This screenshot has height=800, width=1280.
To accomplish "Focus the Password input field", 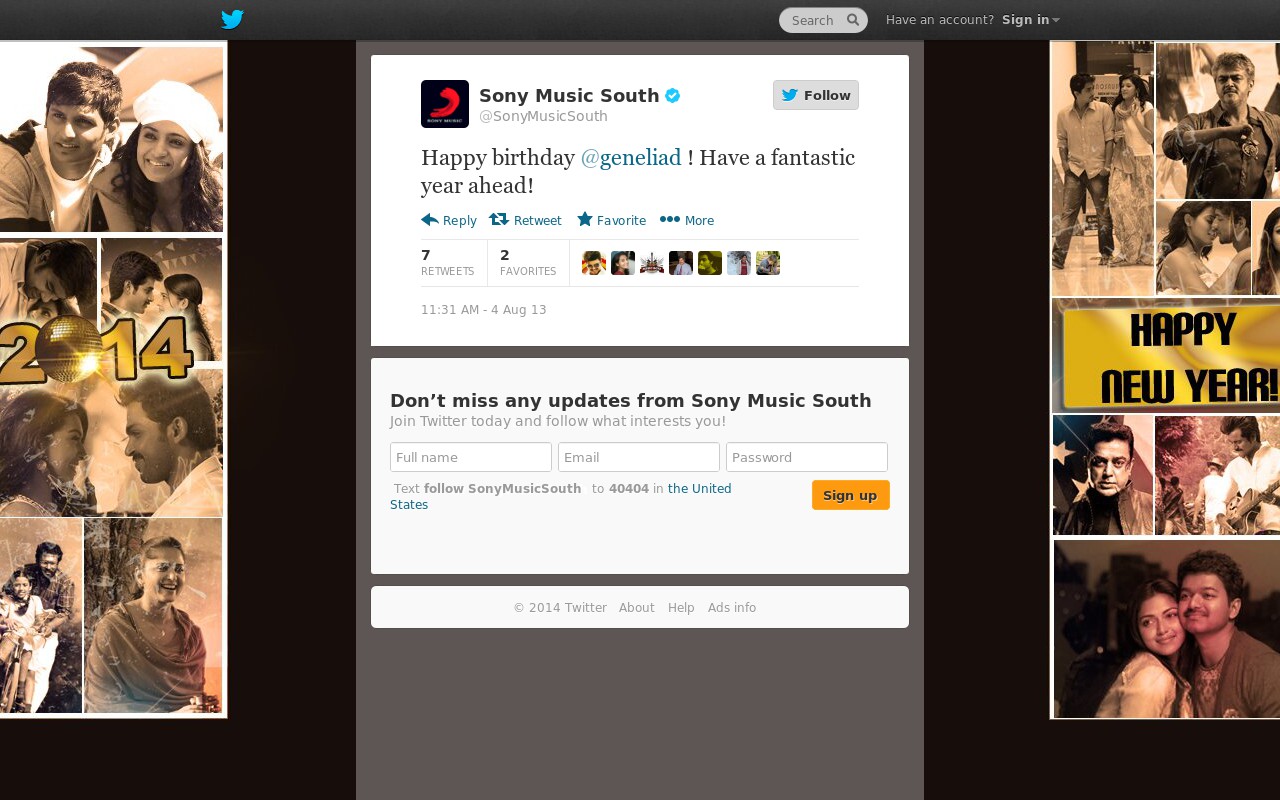I will 807,457.
